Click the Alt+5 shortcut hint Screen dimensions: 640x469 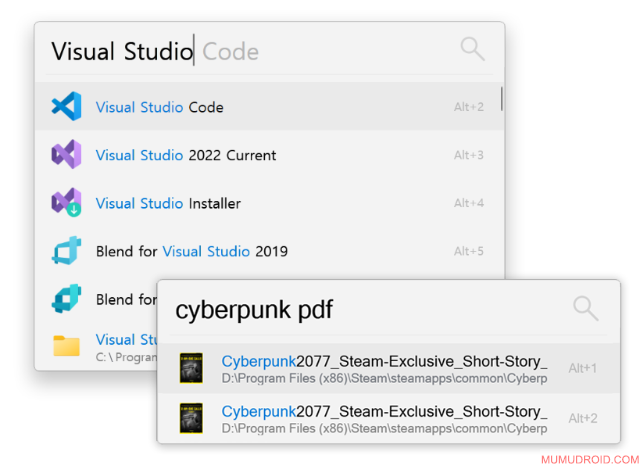pyautogui.click(x=469, y=251)
